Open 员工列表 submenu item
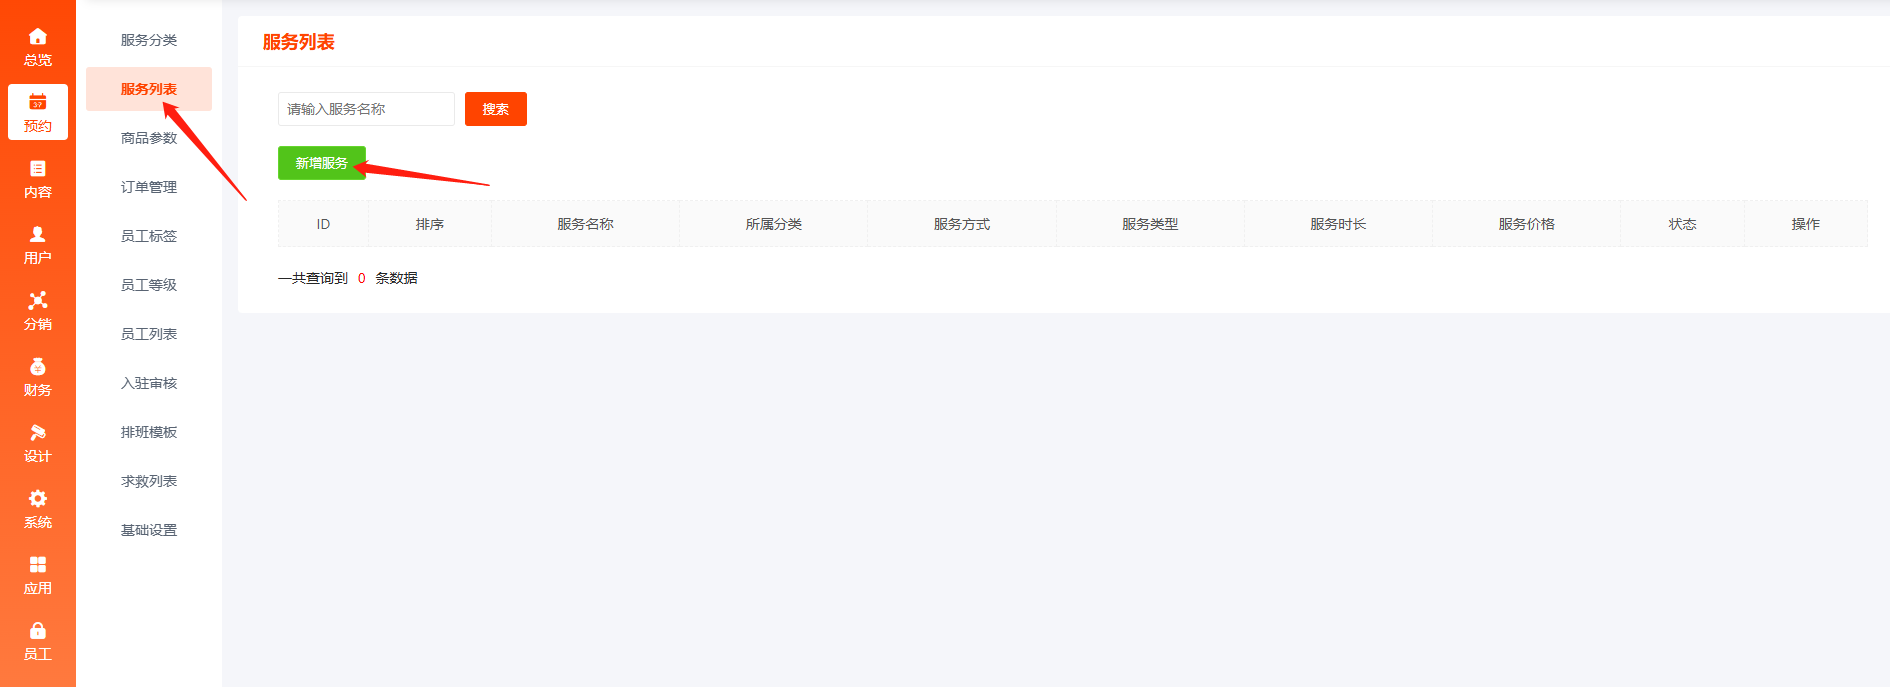This screenshot has width=1890, height=687. tap(149, 334)
